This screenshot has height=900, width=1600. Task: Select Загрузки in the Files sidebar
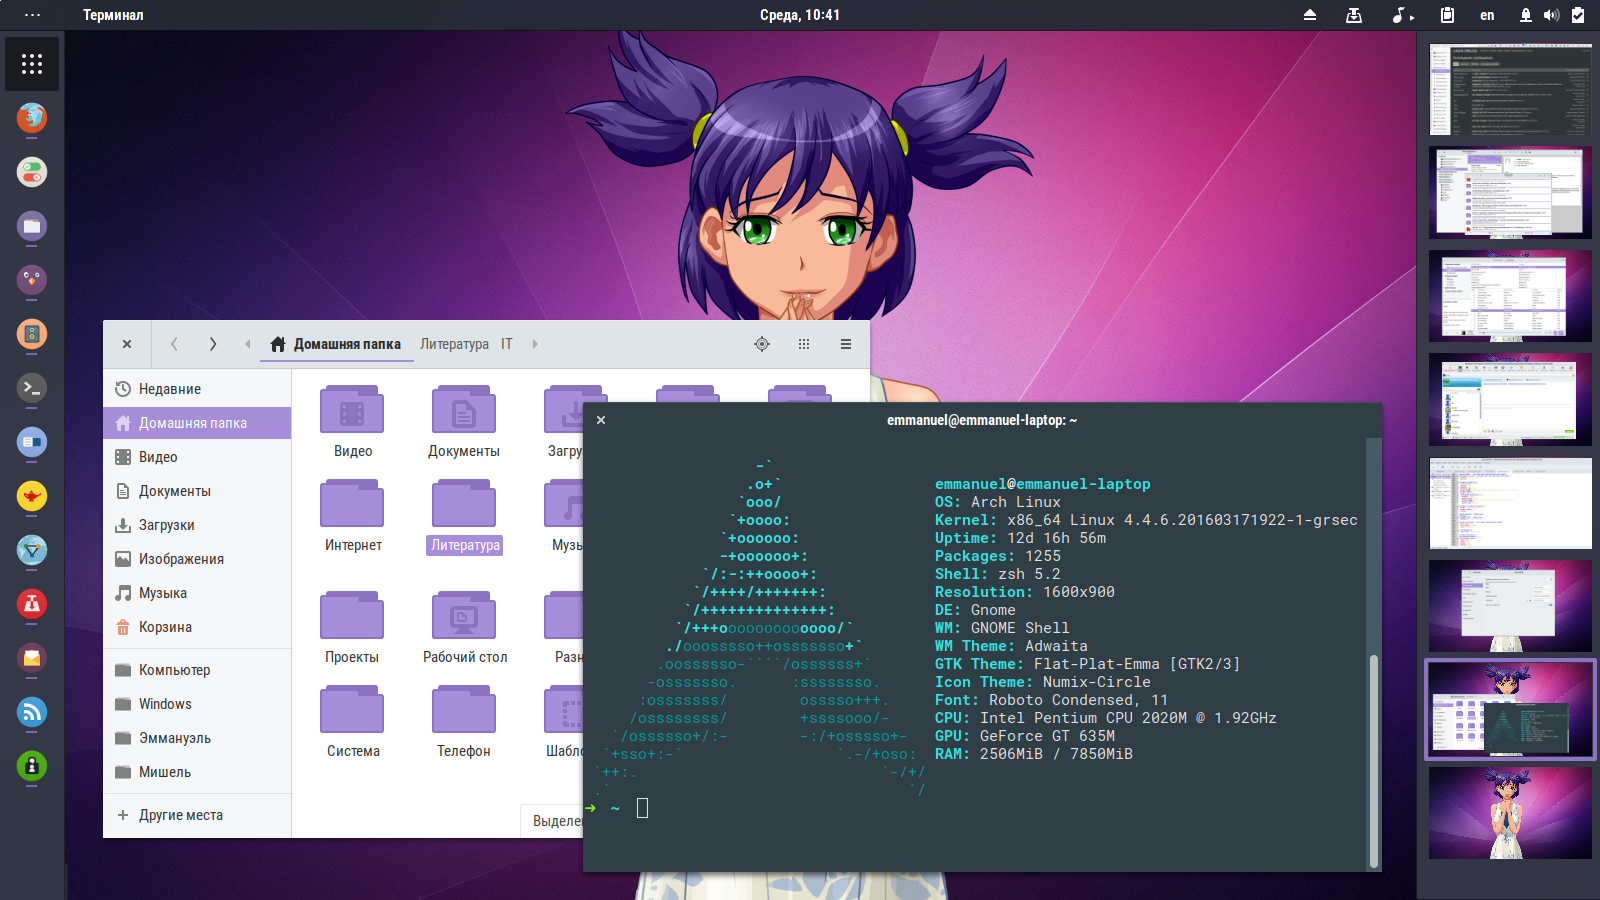[x=198, y=525]
